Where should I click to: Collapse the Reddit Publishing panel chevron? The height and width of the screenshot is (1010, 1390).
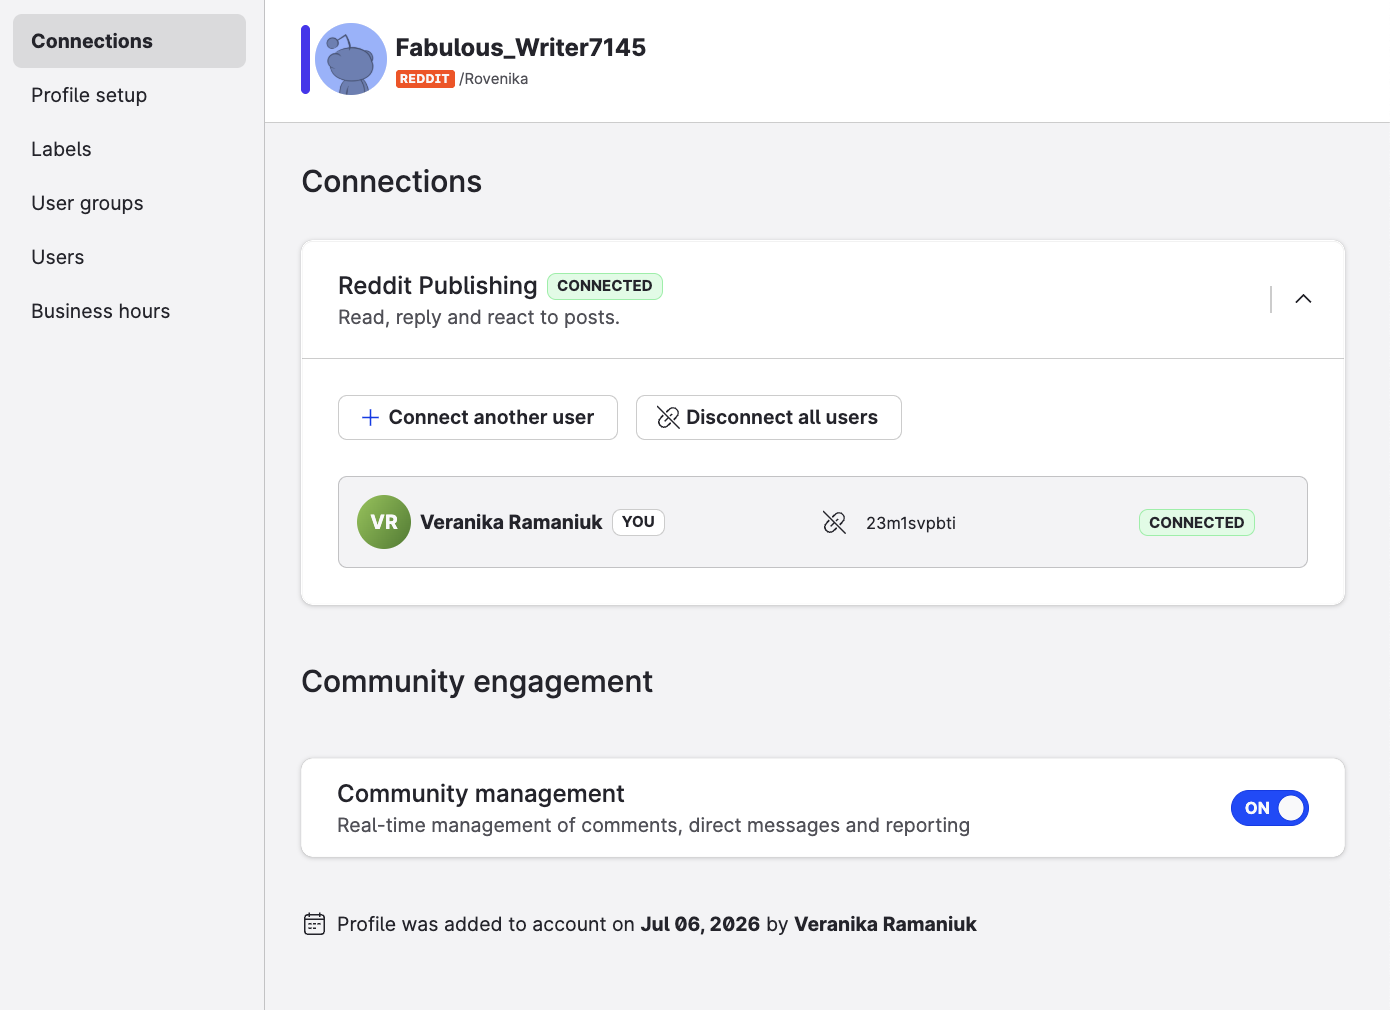tap(1303, 299)
